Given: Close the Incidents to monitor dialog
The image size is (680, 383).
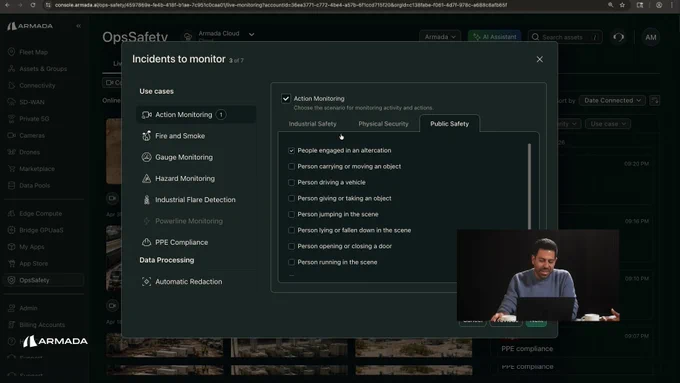Looking at the screenshot, I should click(539, 59).
